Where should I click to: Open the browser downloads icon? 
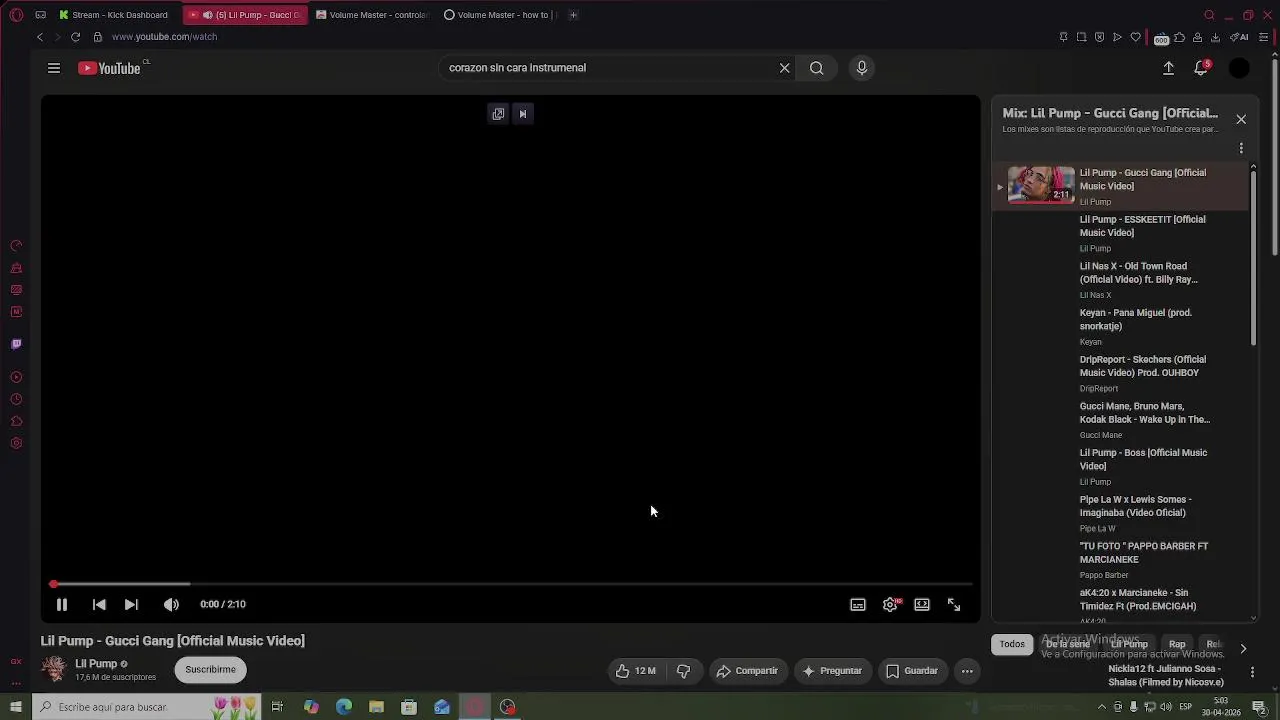(1215, 37)
